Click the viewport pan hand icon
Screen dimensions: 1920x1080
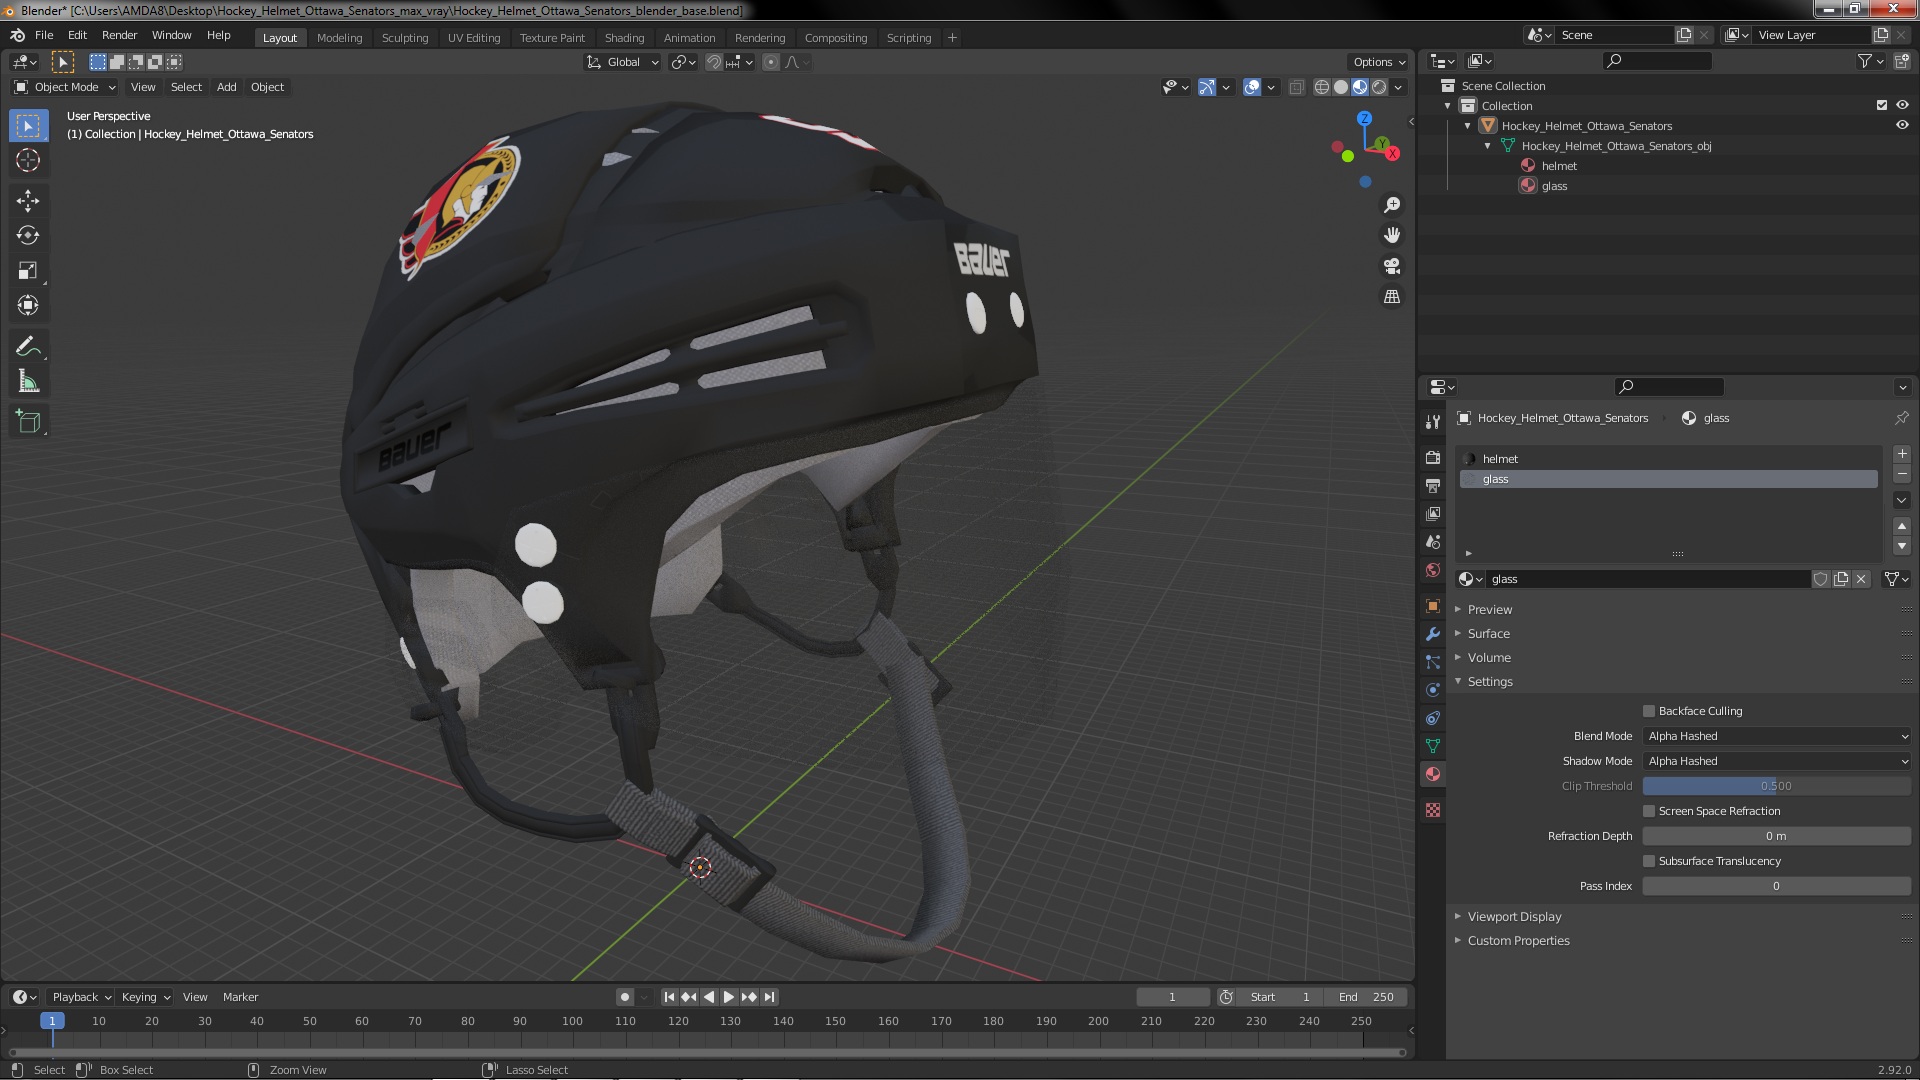coord(1392,235)
